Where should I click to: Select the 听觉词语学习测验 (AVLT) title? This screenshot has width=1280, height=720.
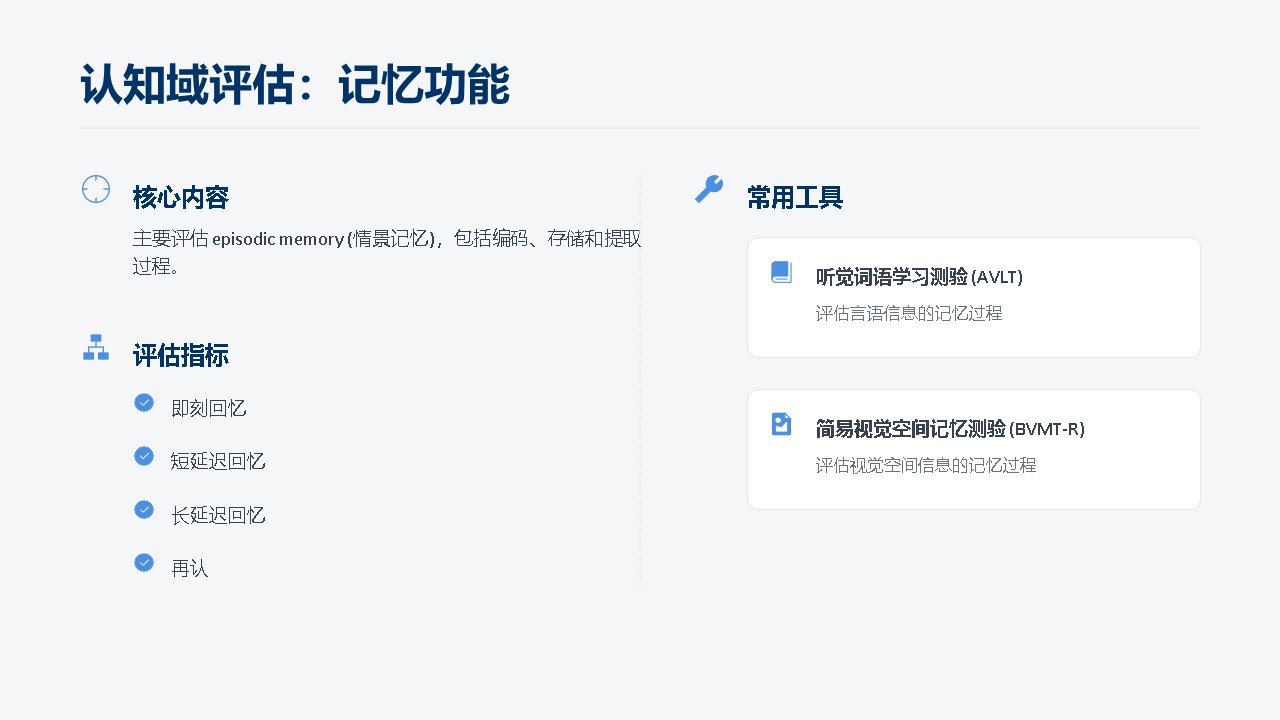coord(919,277)
